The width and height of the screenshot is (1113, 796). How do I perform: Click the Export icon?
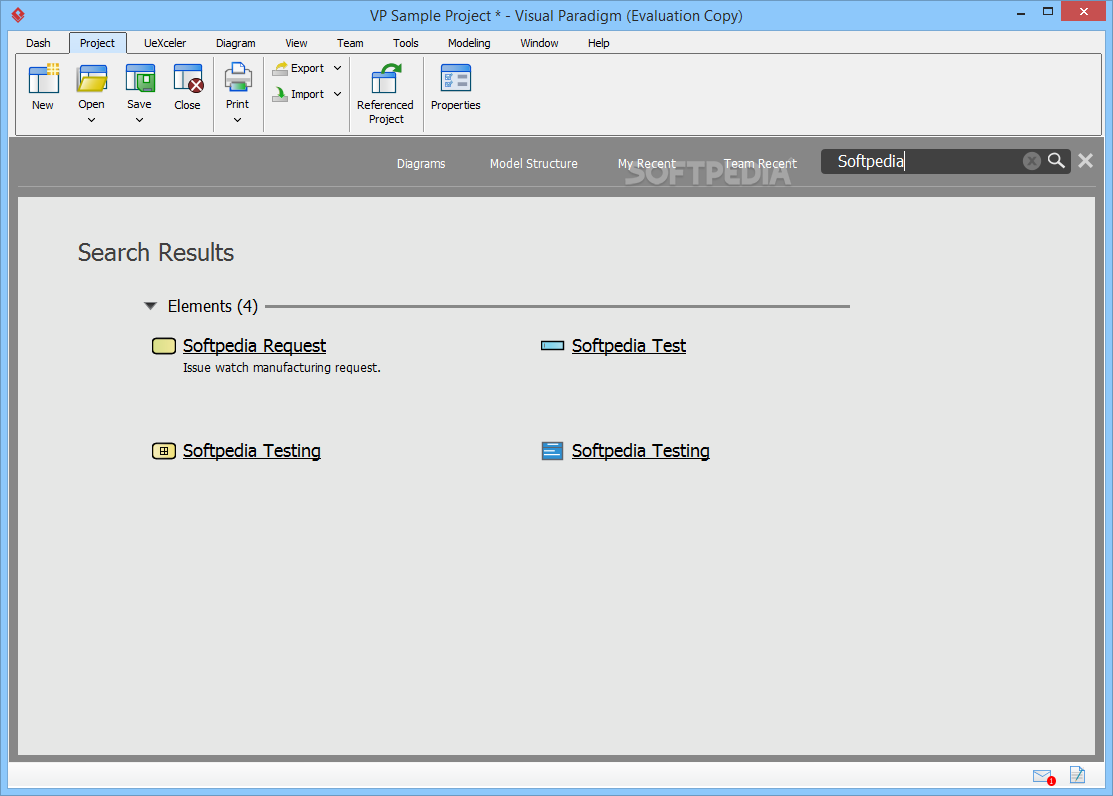[280, 68]
